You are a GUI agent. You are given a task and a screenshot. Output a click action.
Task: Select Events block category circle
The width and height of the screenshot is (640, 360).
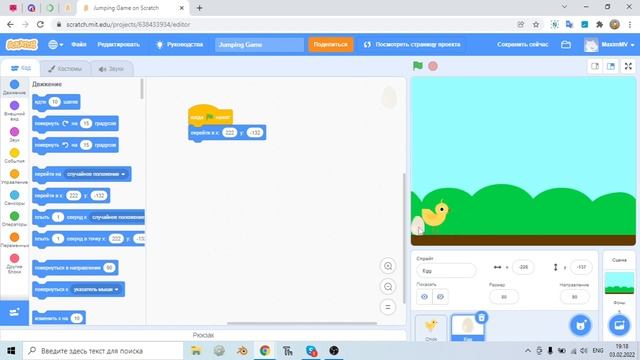(14, 153)
